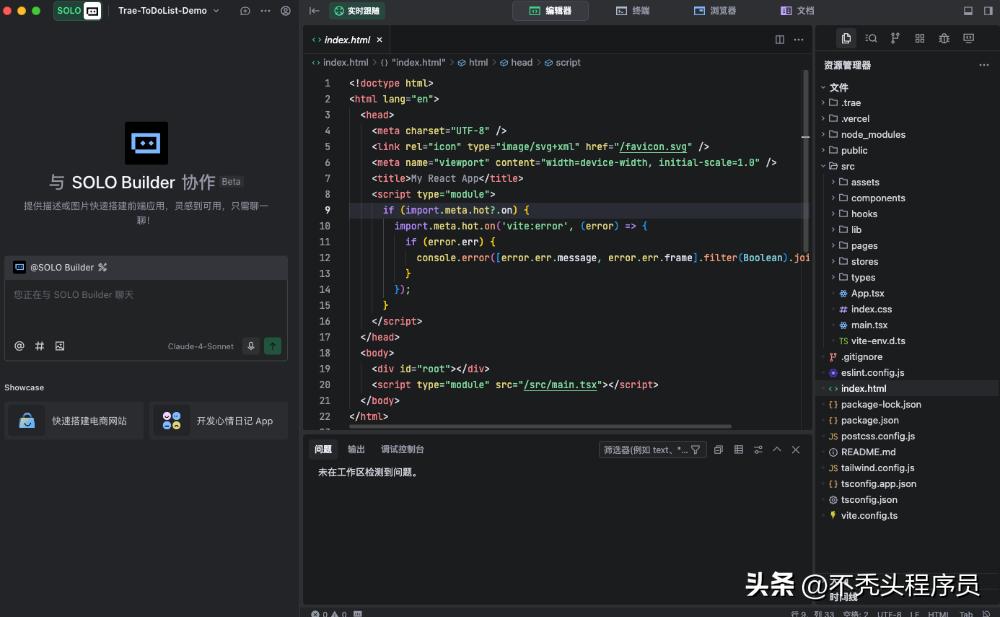Toggle the filter icon in problems panel search box
1000x617 pixels.
(x=695, y=449)
